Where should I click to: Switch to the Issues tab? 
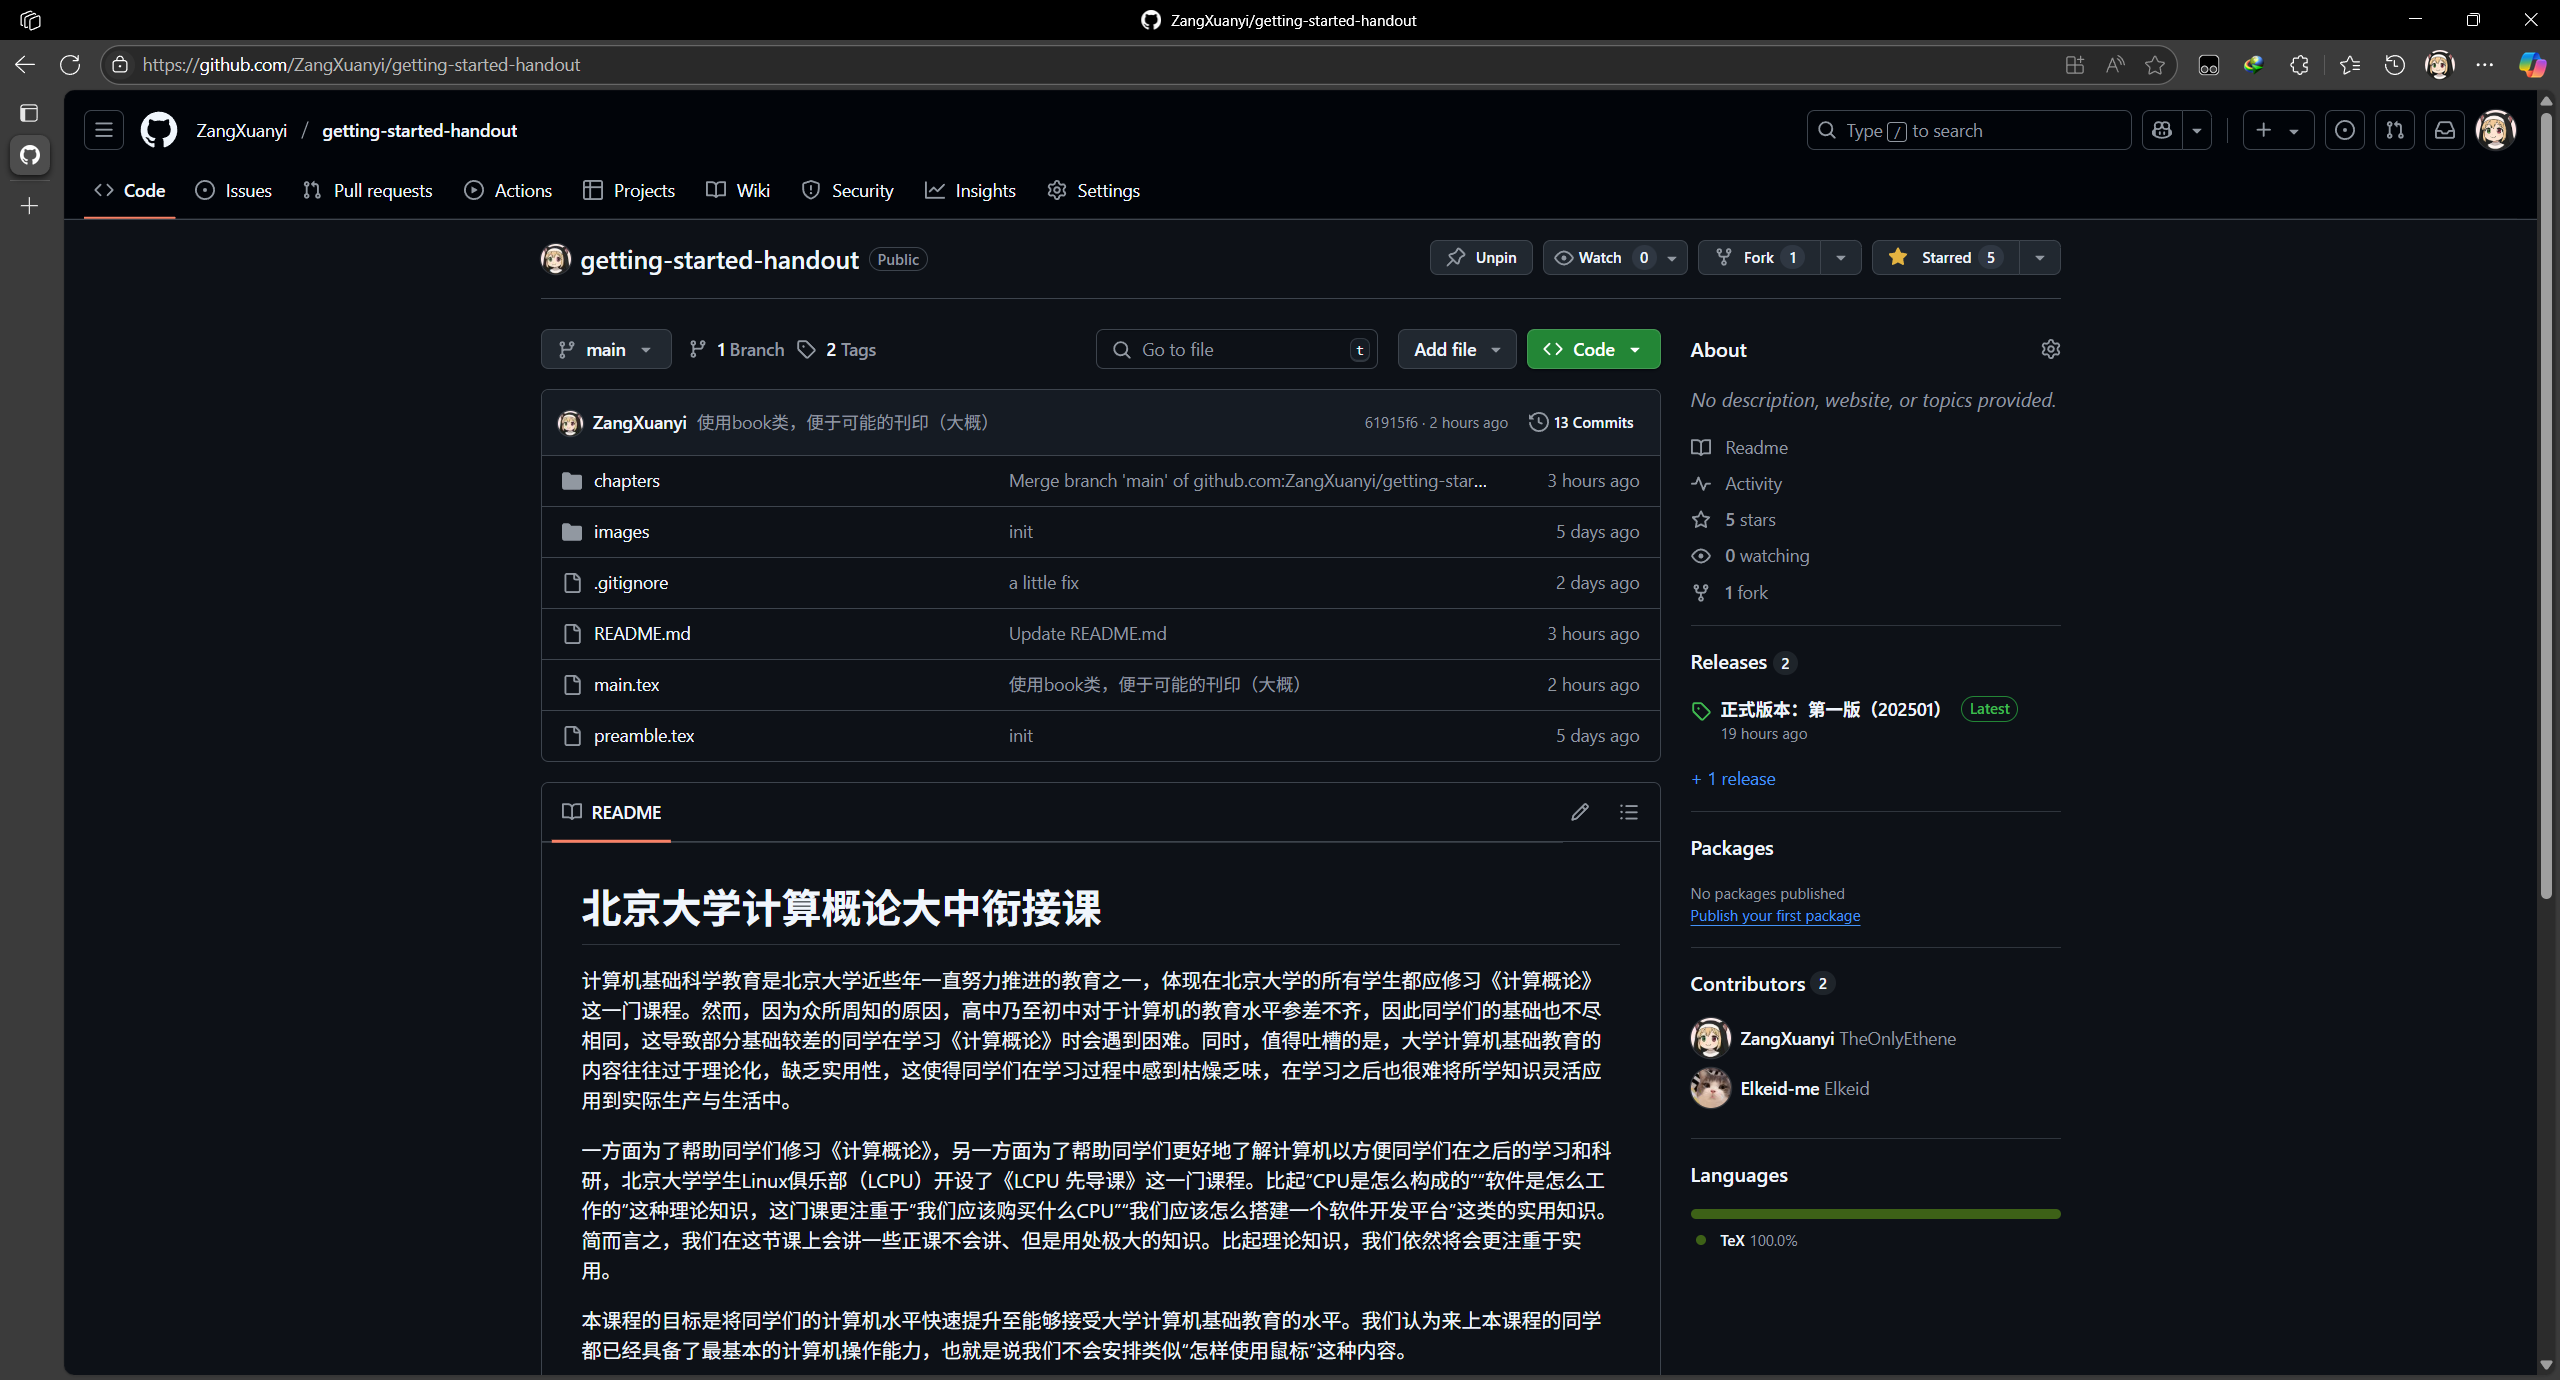tap(234, 190)
